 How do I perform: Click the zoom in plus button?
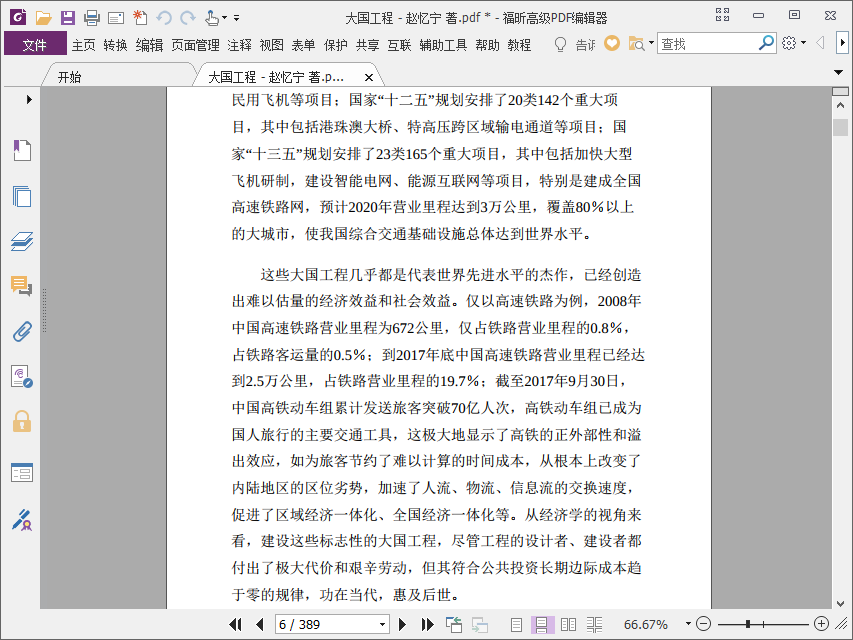pos(821,624)
